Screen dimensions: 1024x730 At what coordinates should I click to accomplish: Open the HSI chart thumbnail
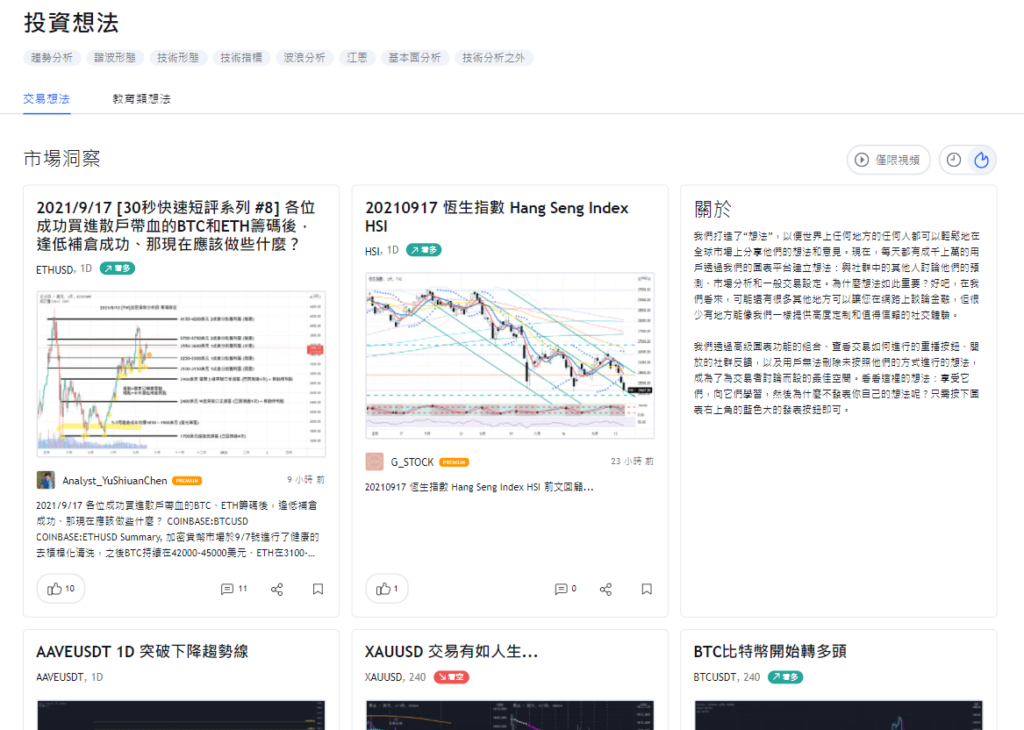point(510,355)
